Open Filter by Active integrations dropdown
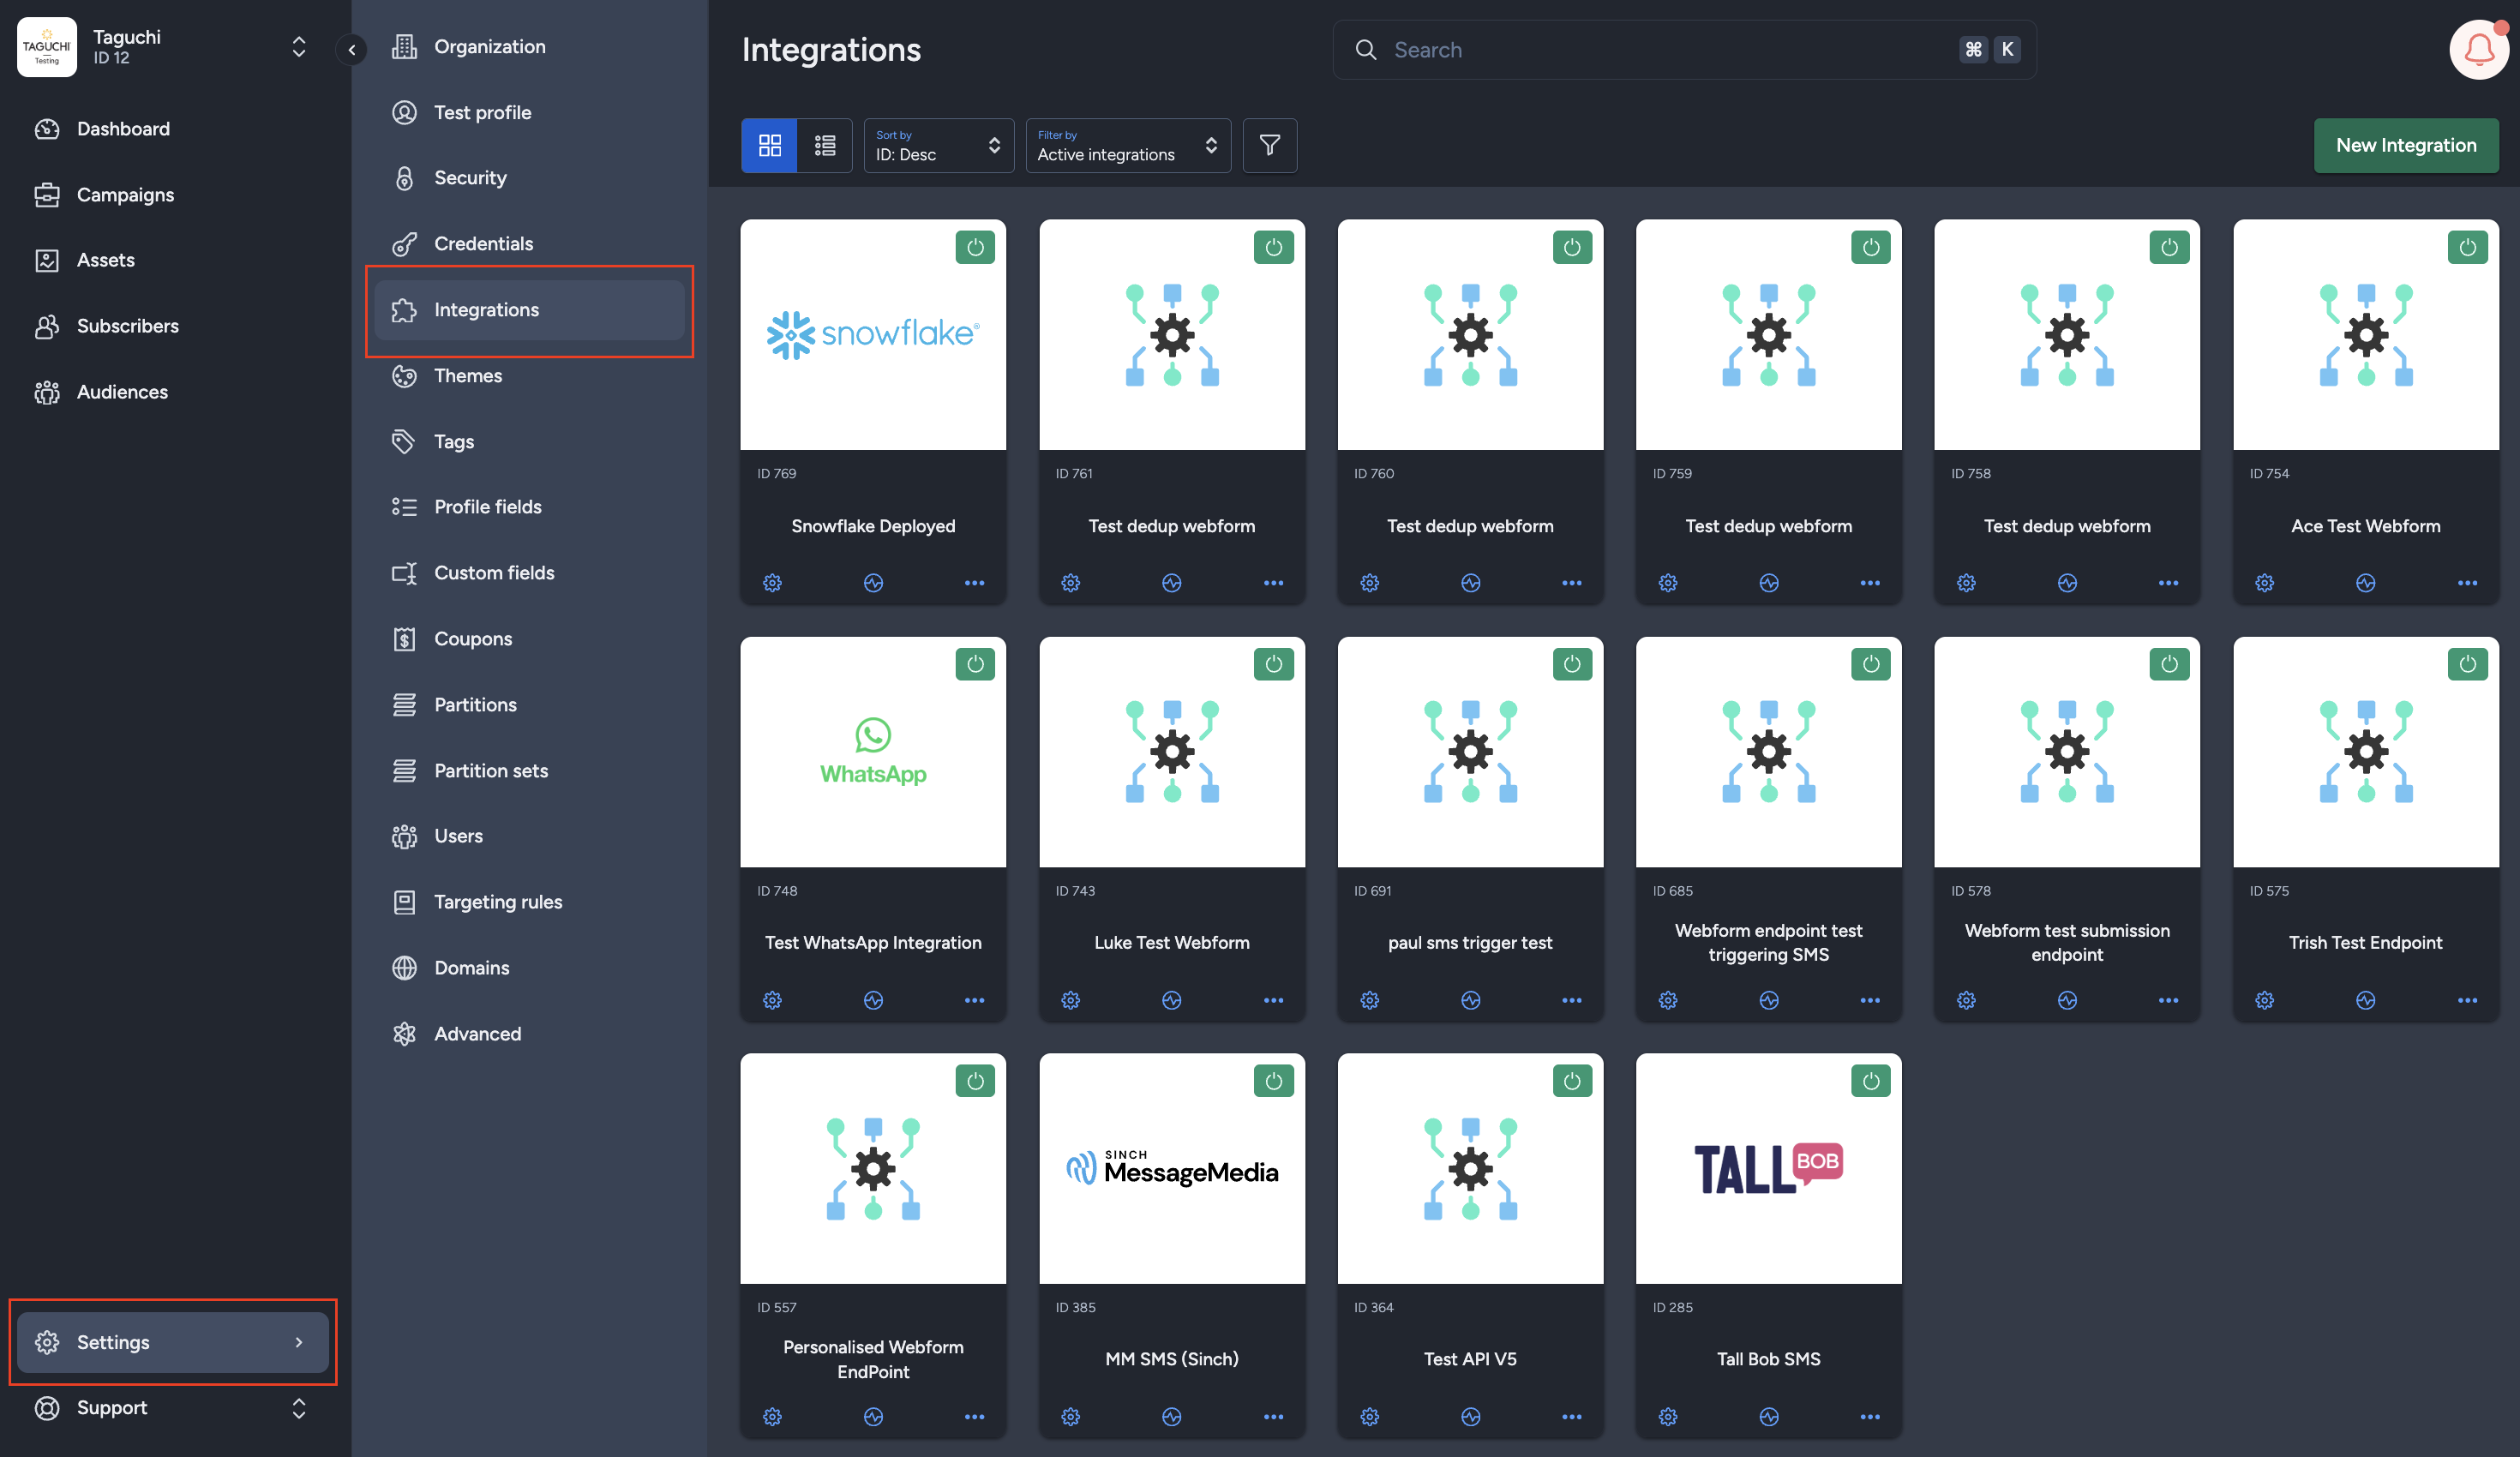The image size is (2520, 1457). coord(1127,146)
